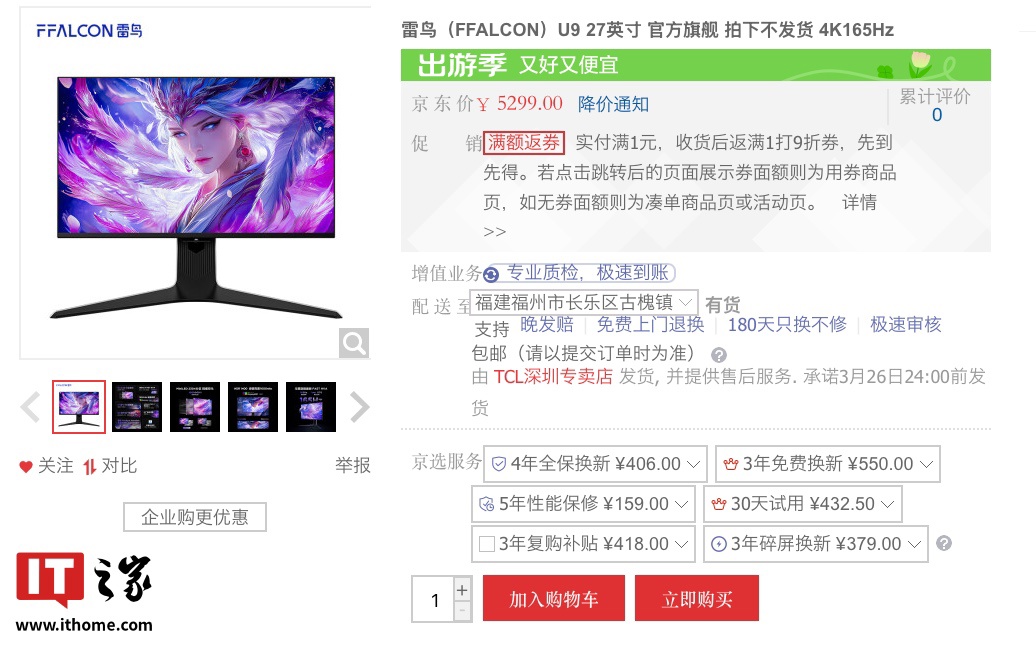1036x646 pixels.
Task: Expand the 4年全保换新 ¥406.00 dropdown
Action: [x=595, y=464]
